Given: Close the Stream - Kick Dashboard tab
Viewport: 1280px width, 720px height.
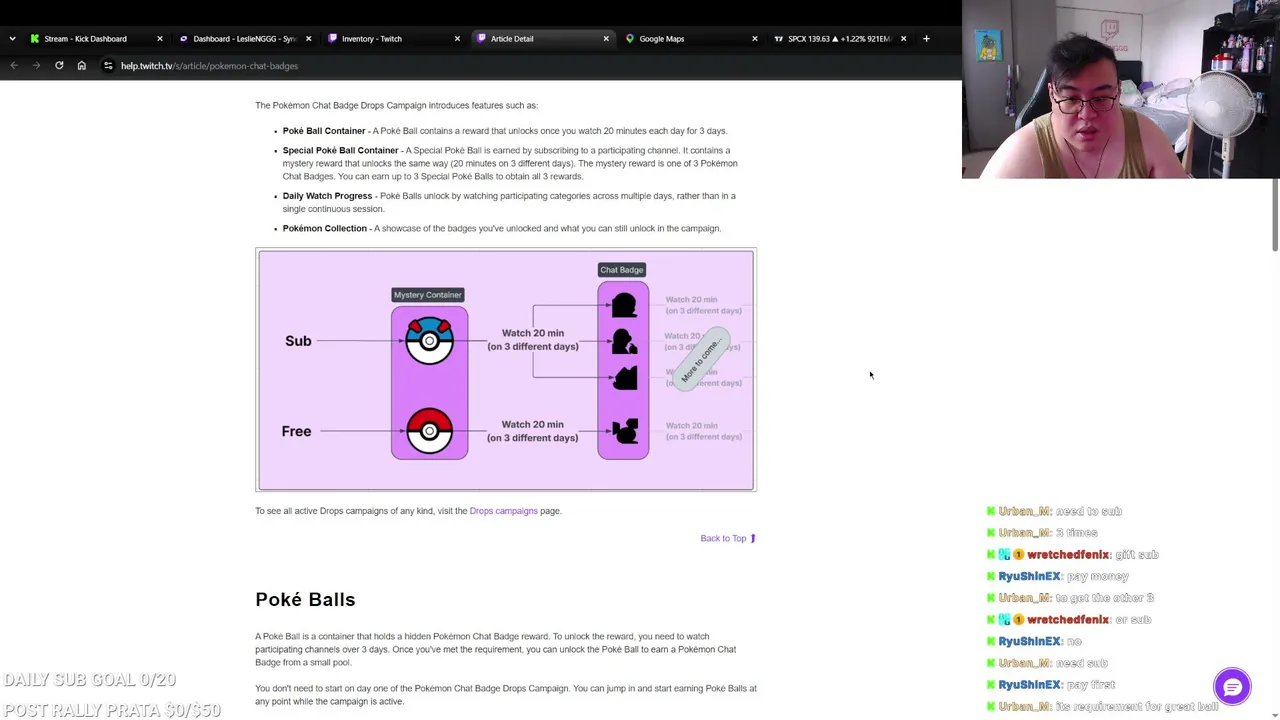Looking at the screenshot, I should [x=159, y=39].
